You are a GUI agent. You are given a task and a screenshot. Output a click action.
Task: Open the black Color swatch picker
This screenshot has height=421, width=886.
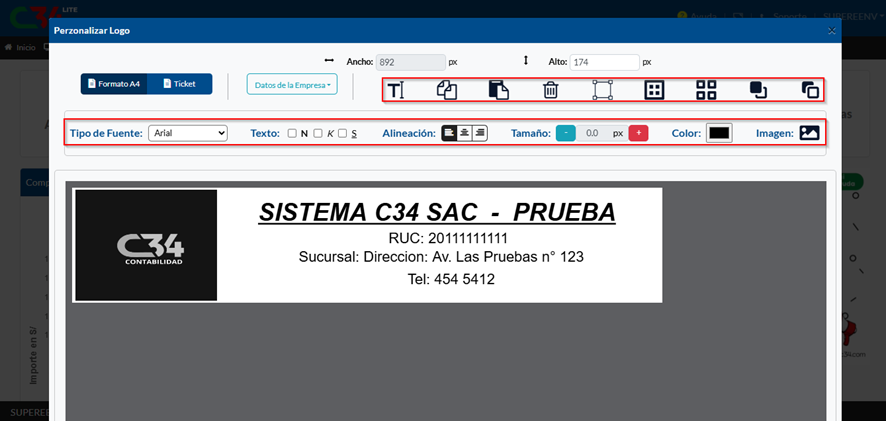click(719, 133)
